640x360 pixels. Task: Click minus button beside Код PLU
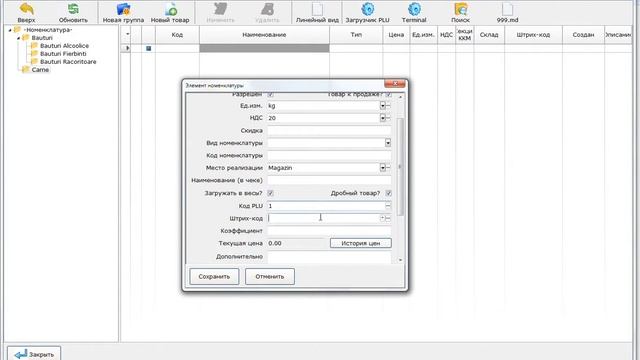tap(388, 206)
